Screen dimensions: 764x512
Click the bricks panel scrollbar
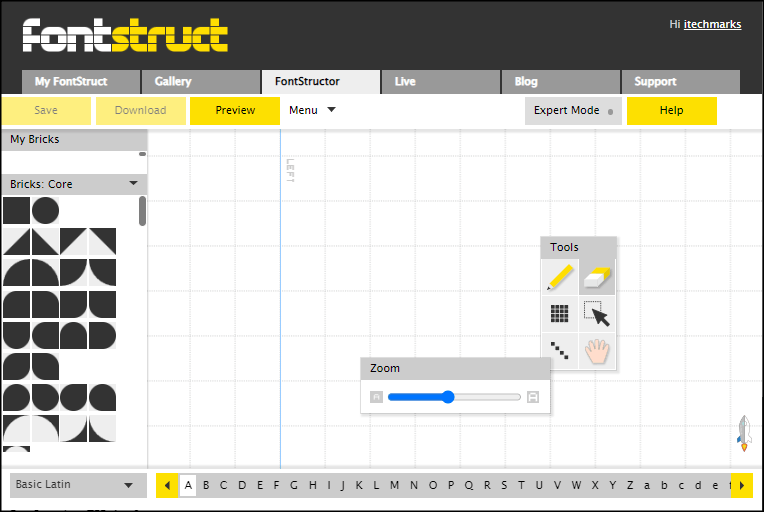142,211
